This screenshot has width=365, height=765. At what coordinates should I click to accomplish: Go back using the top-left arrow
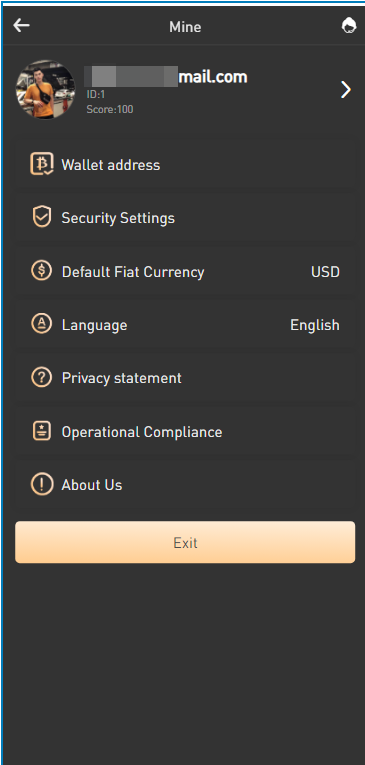21,25
